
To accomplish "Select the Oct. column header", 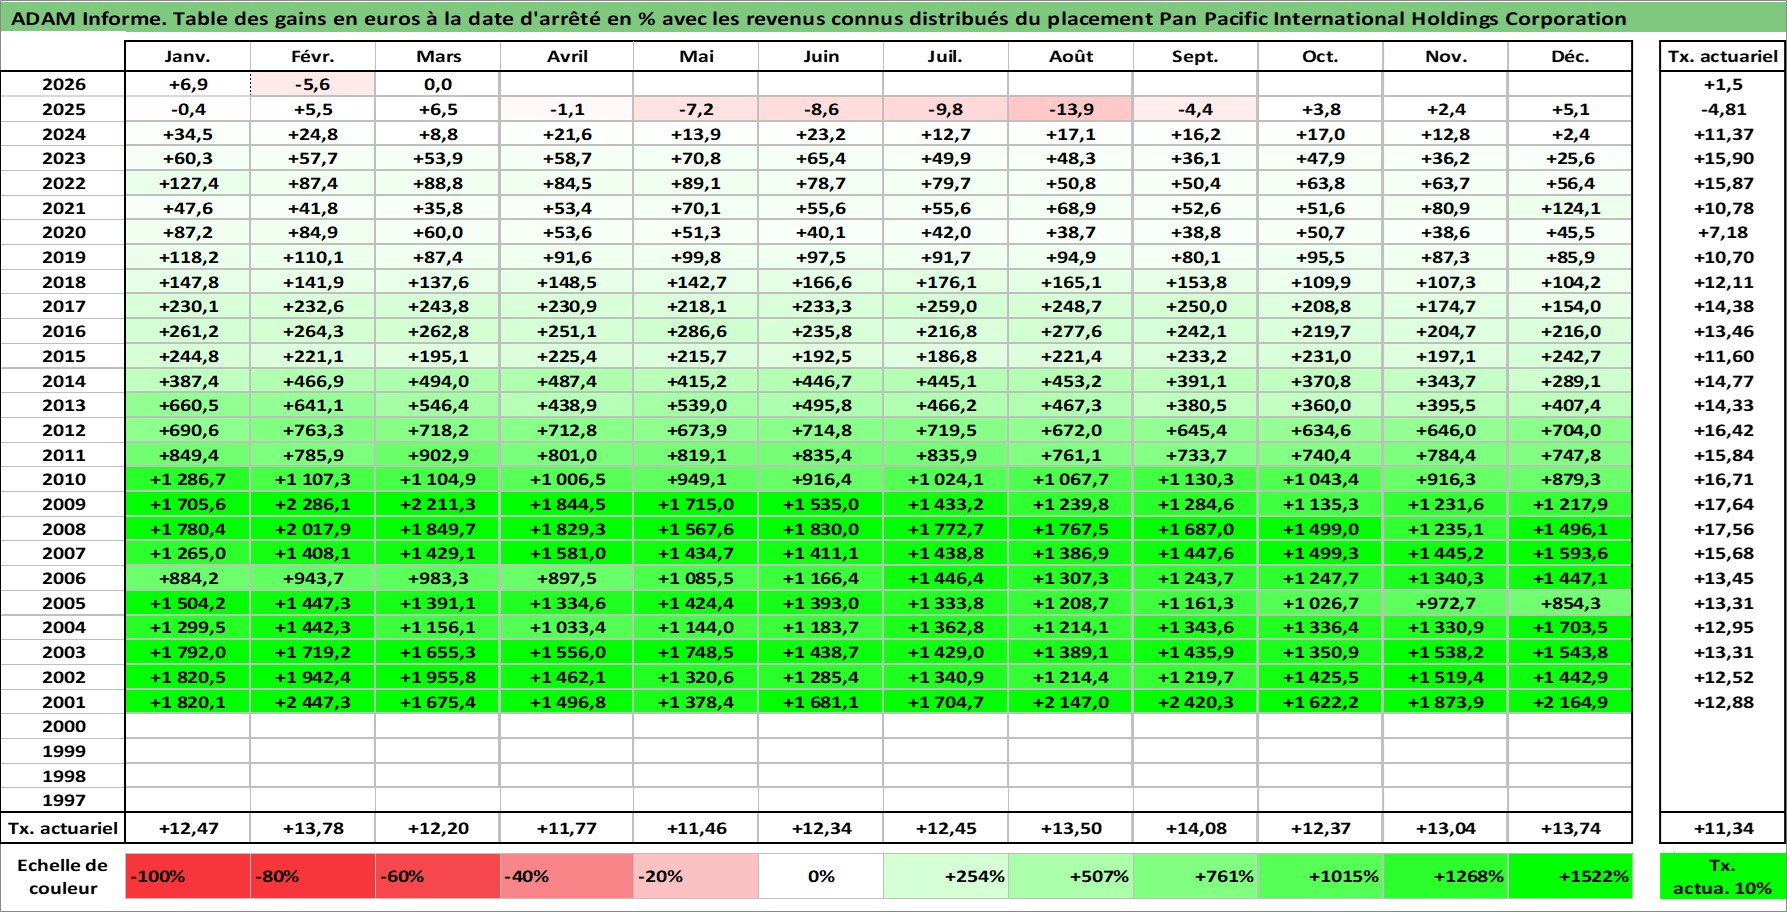I will click(1321, 57).
